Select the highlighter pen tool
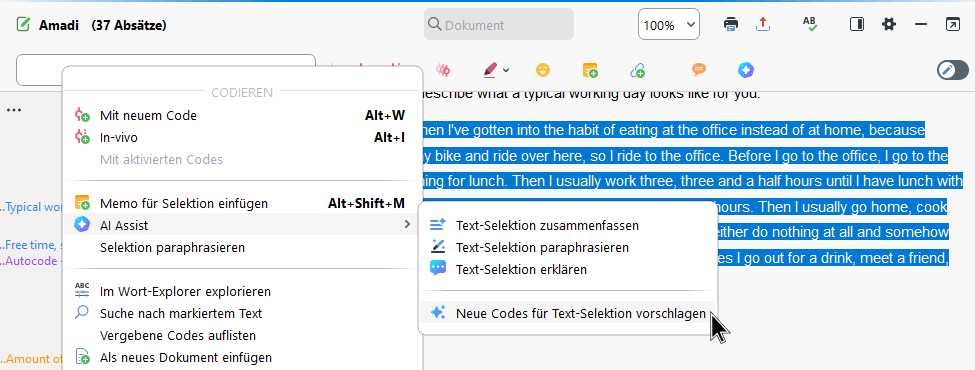This screenshot has height=370, width=975. point(491,70)
